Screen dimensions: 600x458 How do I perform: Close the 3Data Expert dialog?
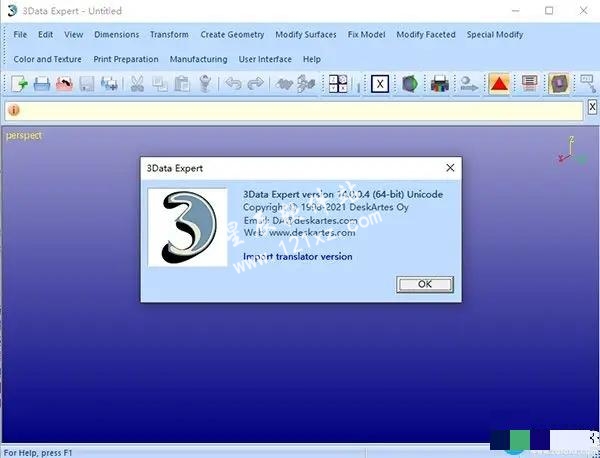point(450,168)
